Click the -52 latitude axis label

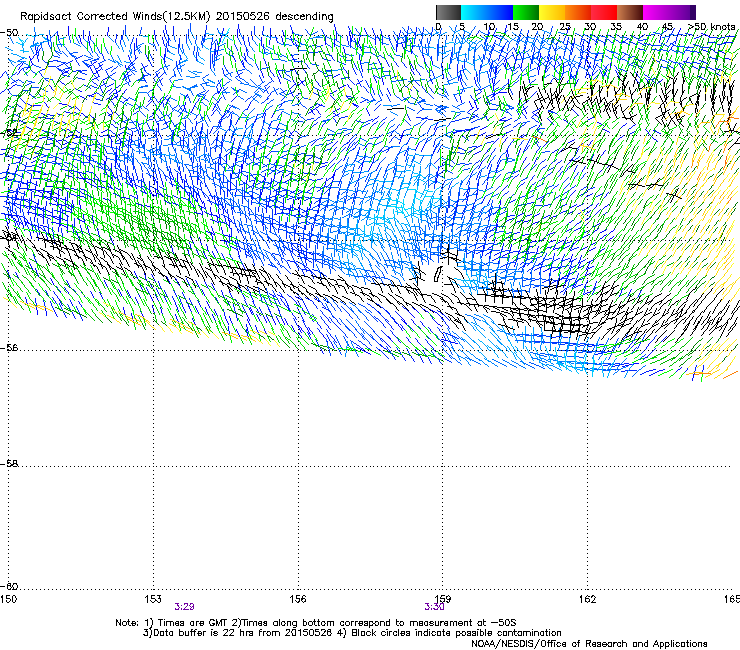pos(9,133)
